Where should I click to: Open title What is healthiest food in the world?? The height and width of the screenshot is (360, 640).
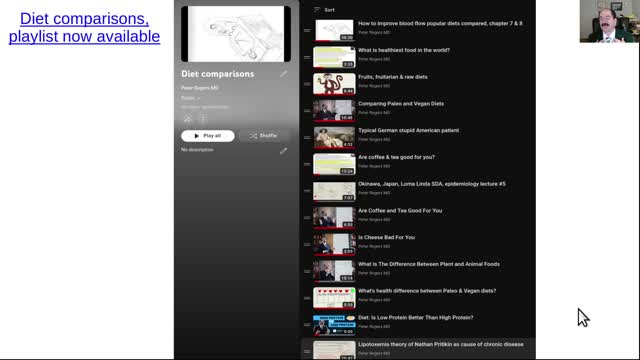(404, 50)
